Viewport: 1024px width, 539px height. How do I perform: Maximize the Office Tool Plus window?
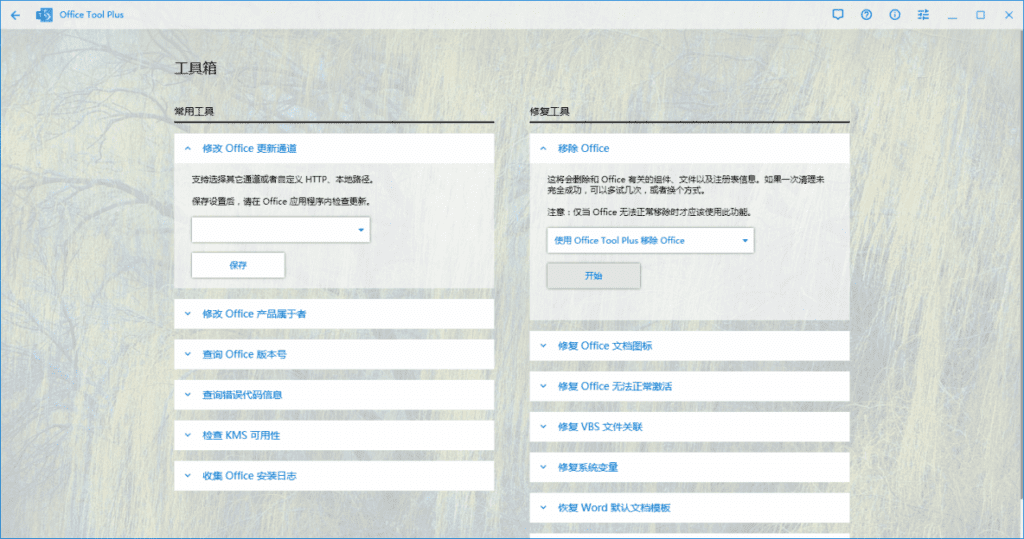tap(980, 15)
